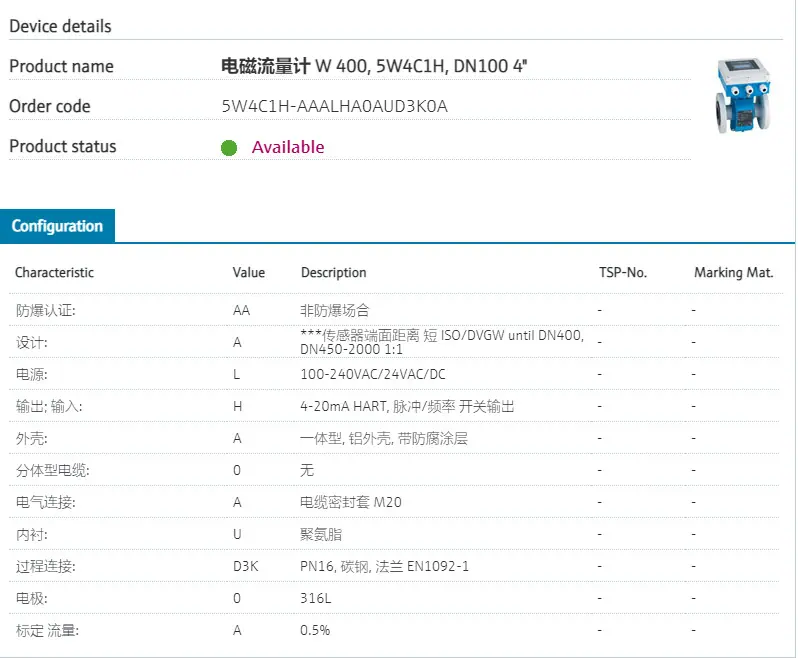Image resolution: width=798 pixels, height=658 pixels.
Task: Click the Product status label
Action: coord(63,147)
